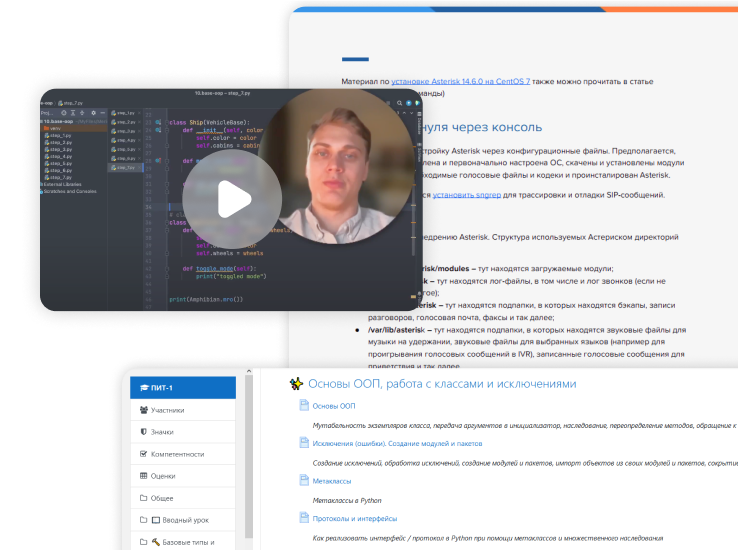Open the 'установить sngrep' link in the article
This screenshot has width=738, height=550.
click(467, 195)
